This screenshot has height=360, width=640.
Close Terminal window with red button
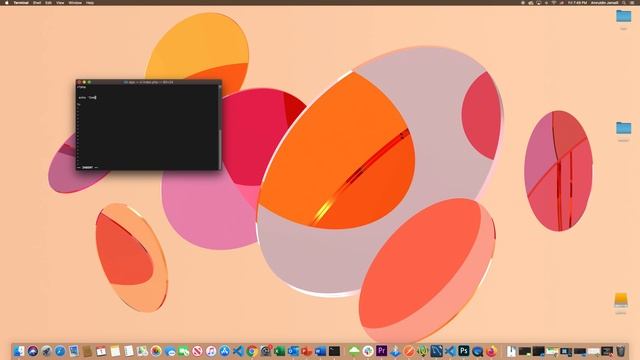(x=79, y=82)
